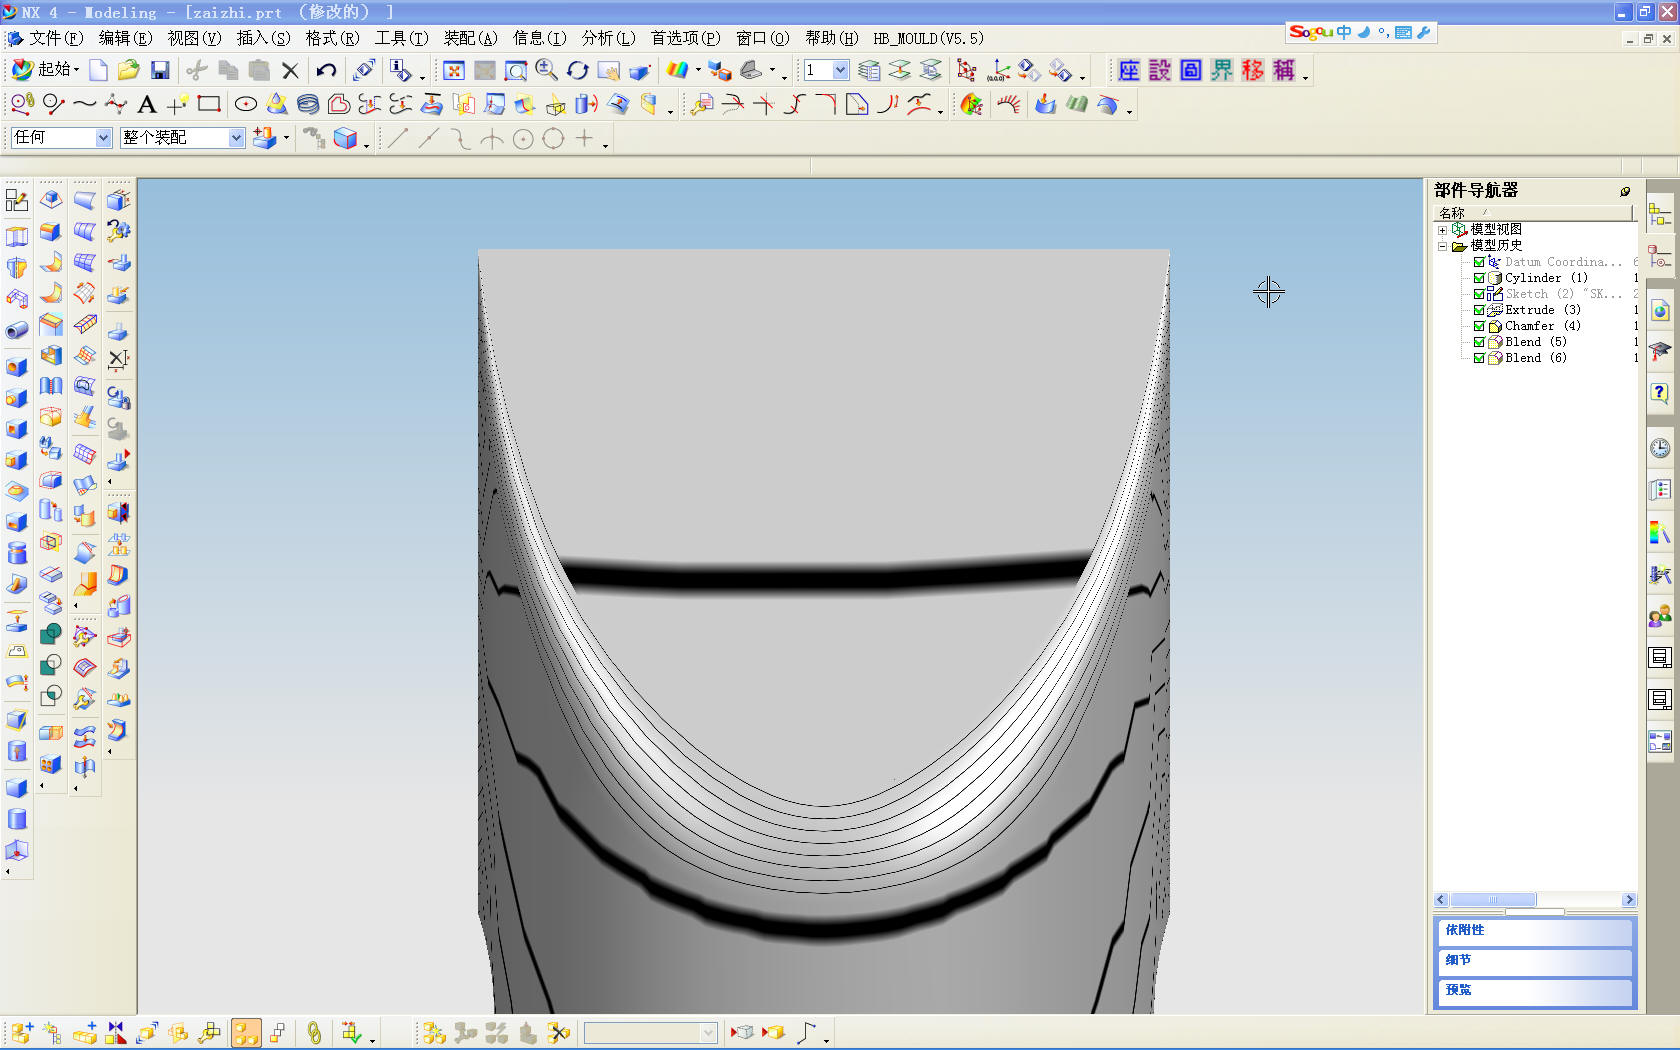The width and height of the screenshot is (1680, 1050).
Task: Open the 分析(L) menu
Action: pyautogui.click(x=609, y=38)
